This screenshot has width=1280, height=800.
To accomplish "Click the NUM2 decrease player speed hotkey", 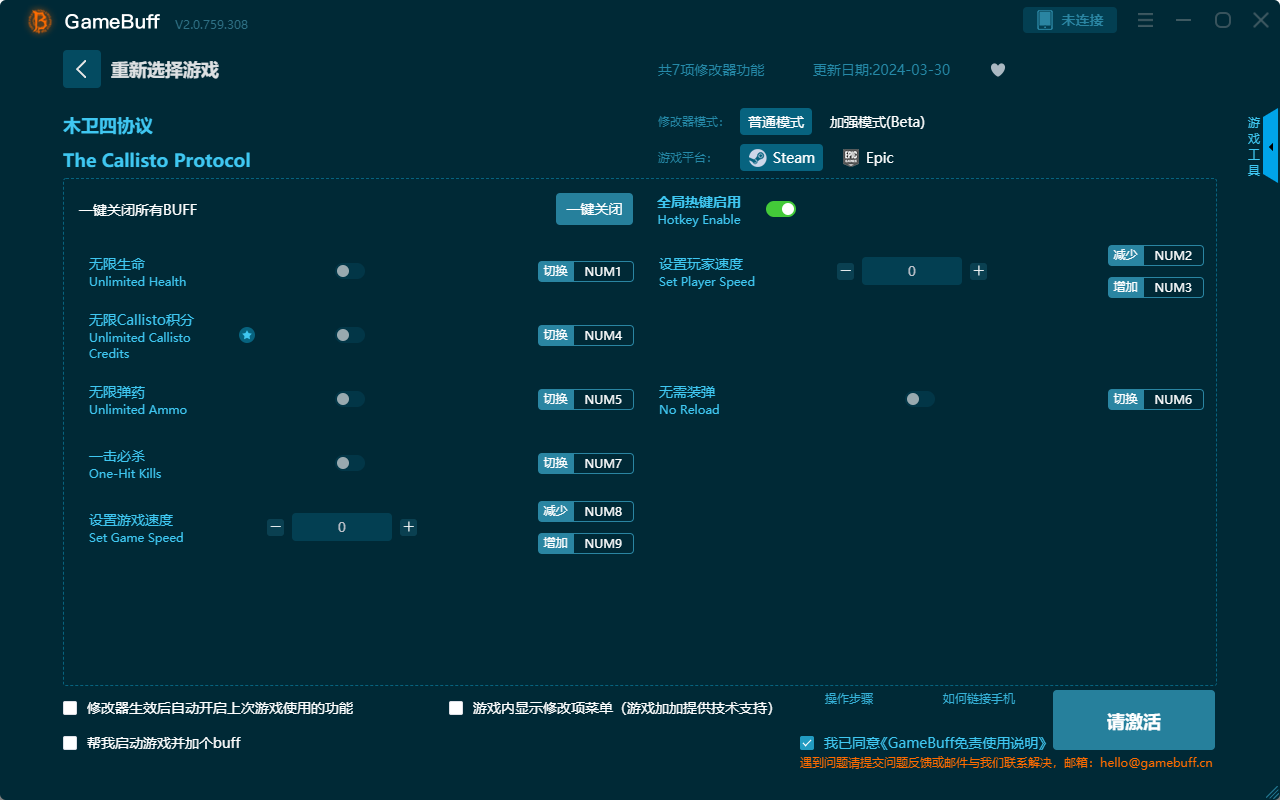I will tap(1173, 255).
